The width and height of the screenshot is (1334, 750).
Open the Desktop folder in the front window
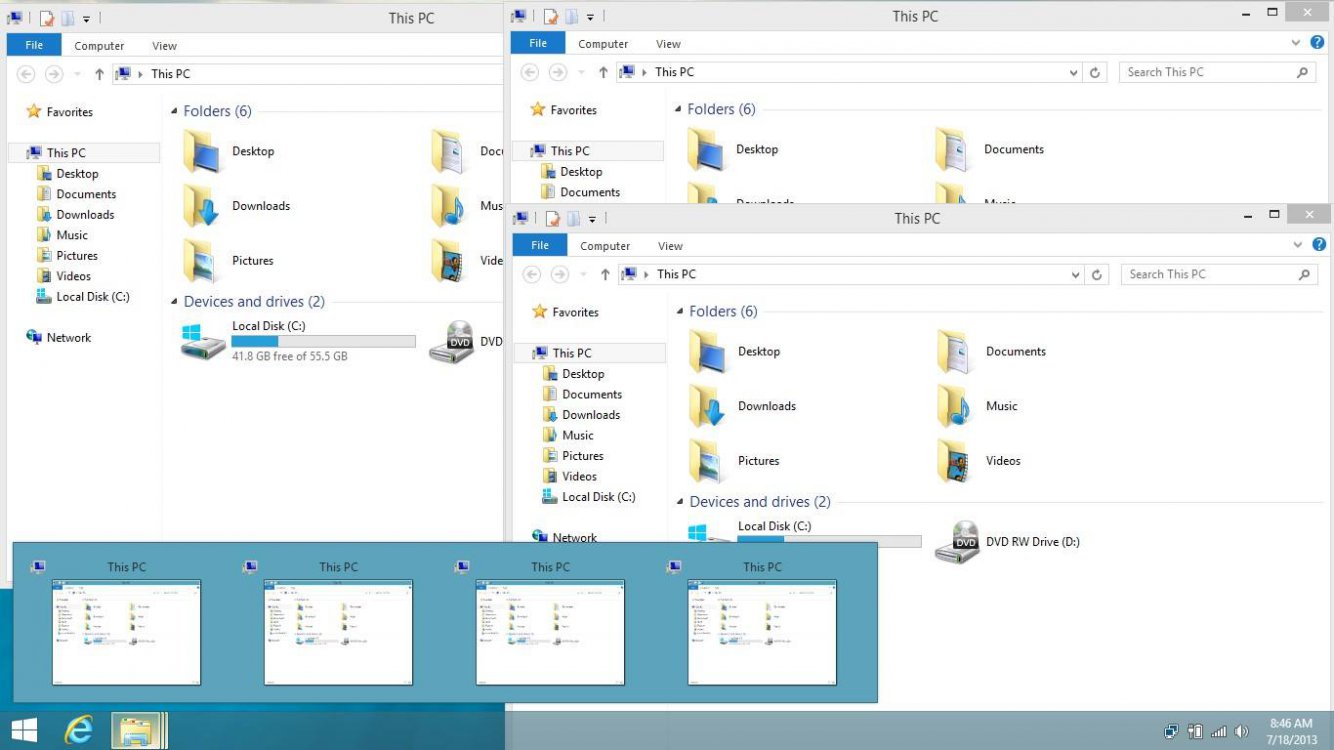coord(734,352)
